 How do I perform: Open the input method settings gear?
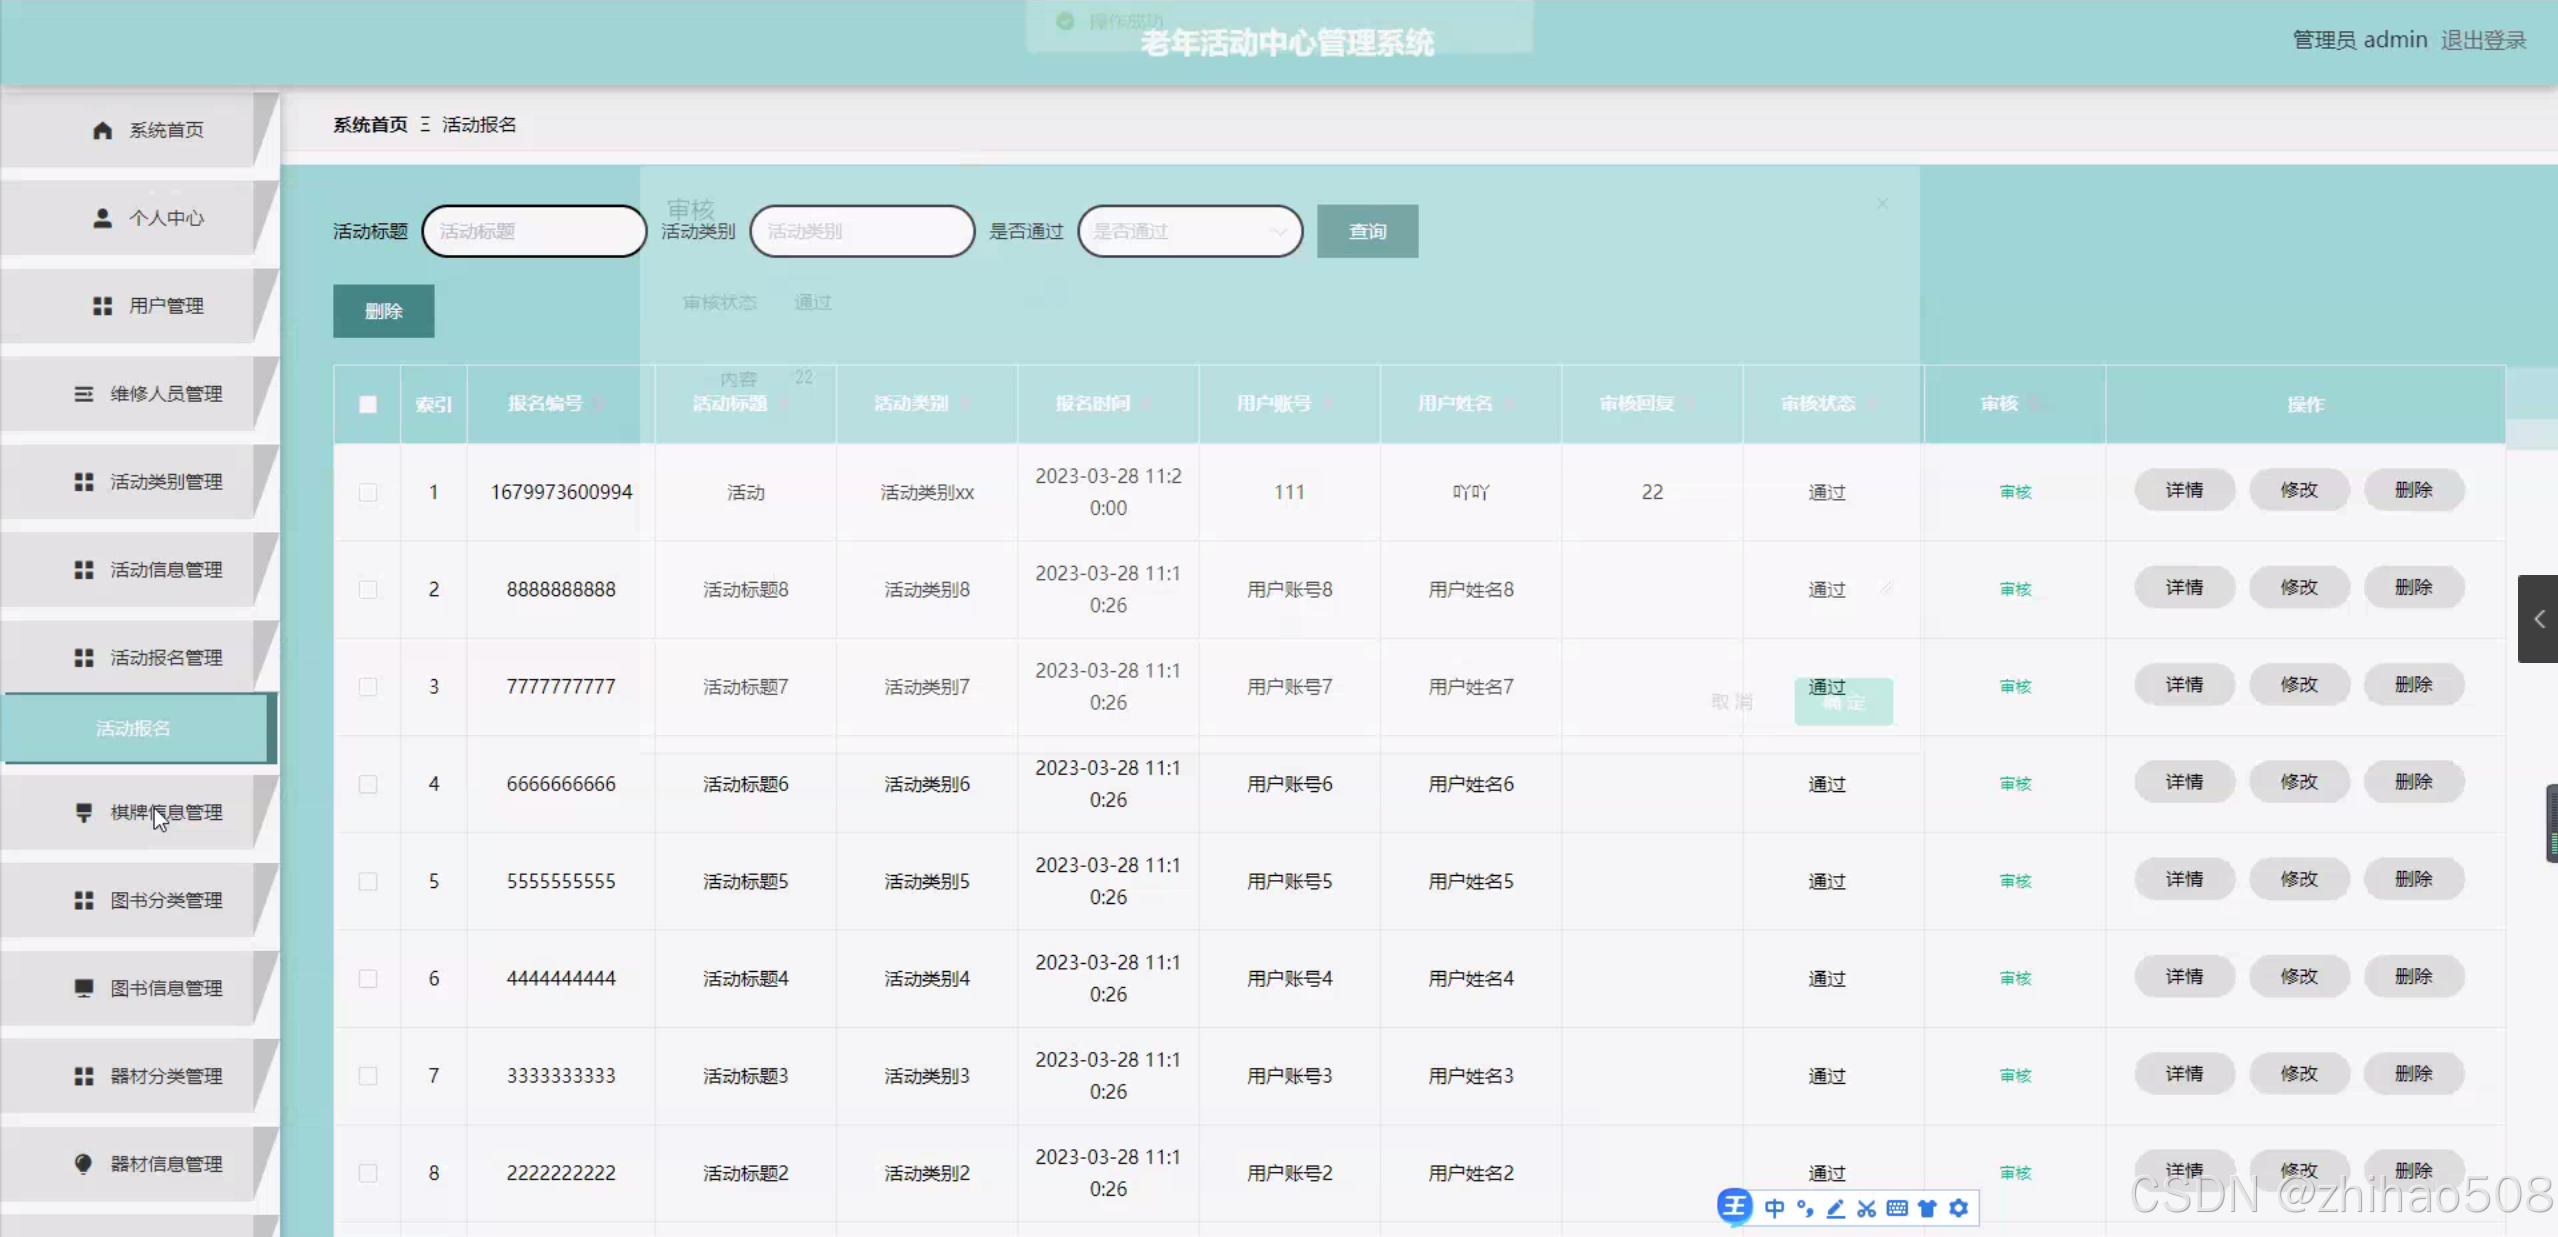[x=1959, y=1208]
